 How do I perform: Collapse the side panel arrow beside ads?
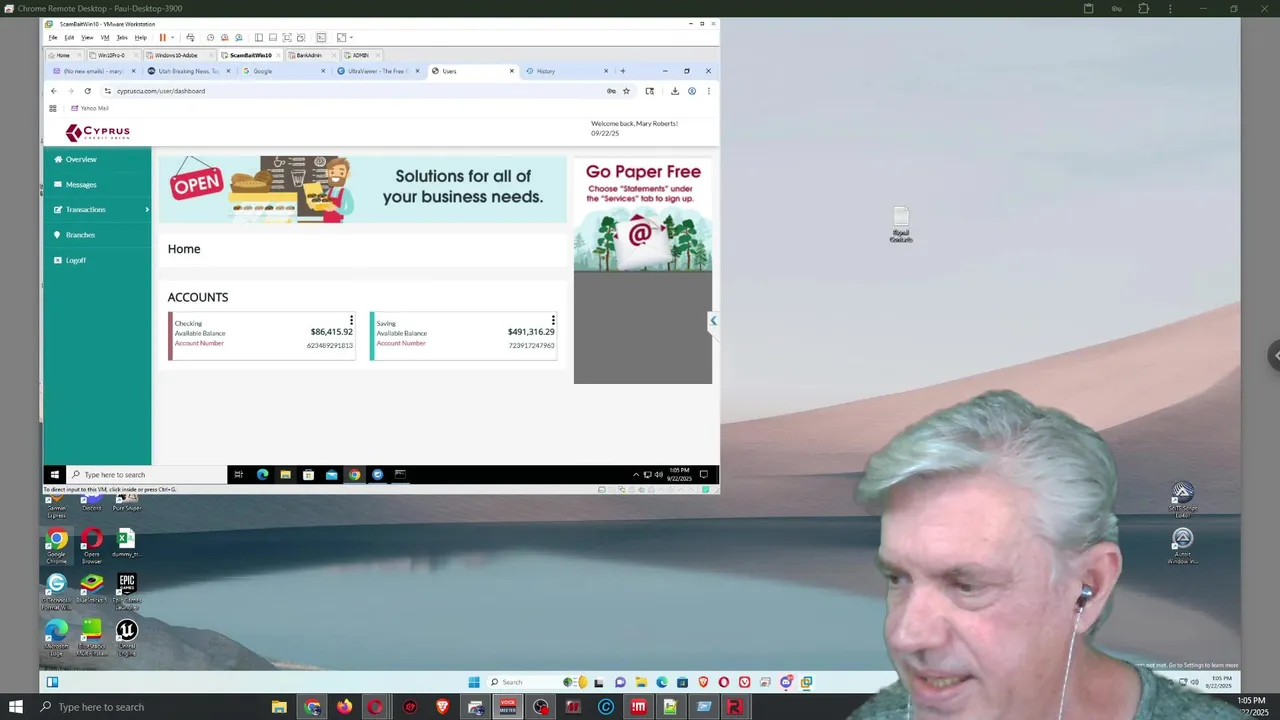pyautogui.click(x=713, y=320)
